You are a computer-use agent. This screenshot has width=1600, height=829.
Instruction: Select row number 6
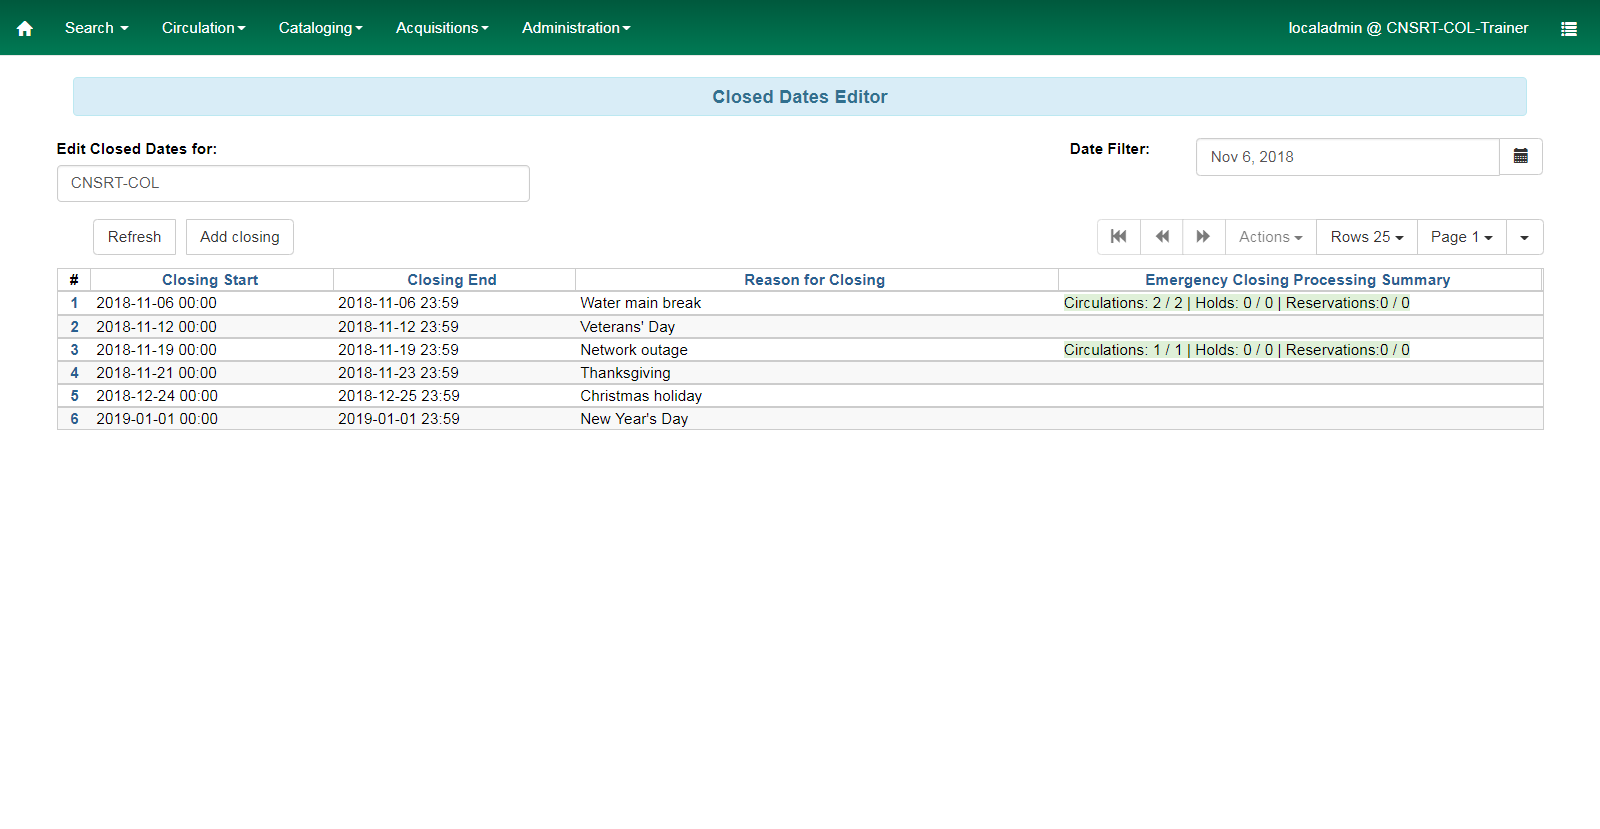[74, 419]
